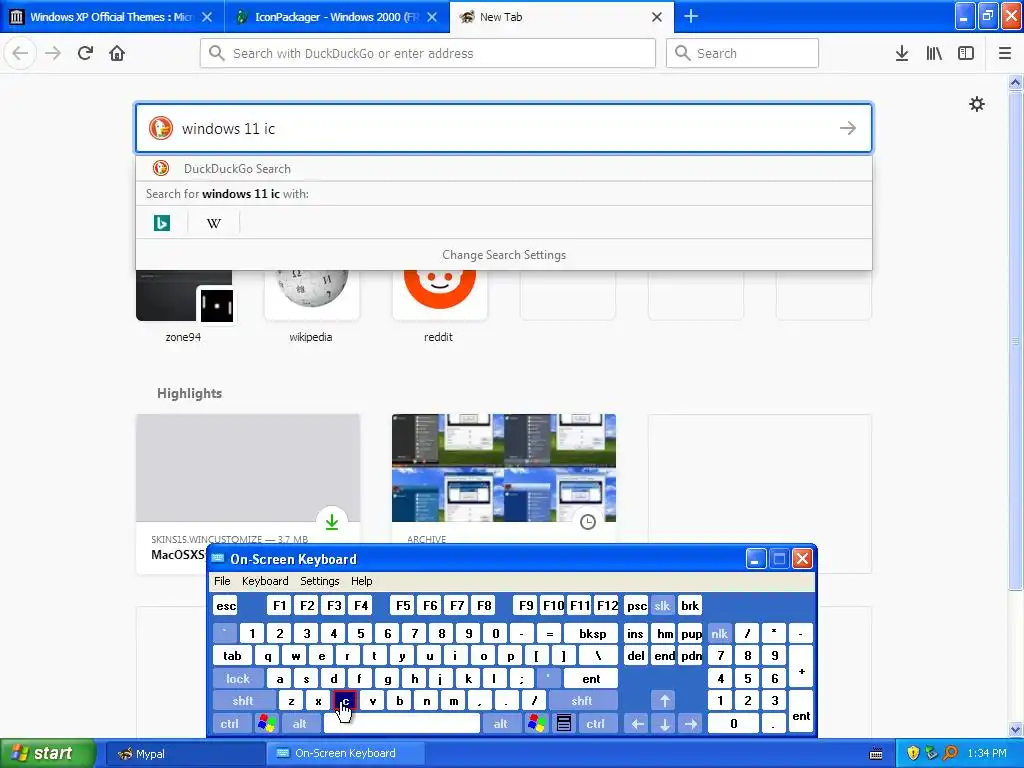
Task: Open a new tab with the plus button
Action: (x=691, y=16)
